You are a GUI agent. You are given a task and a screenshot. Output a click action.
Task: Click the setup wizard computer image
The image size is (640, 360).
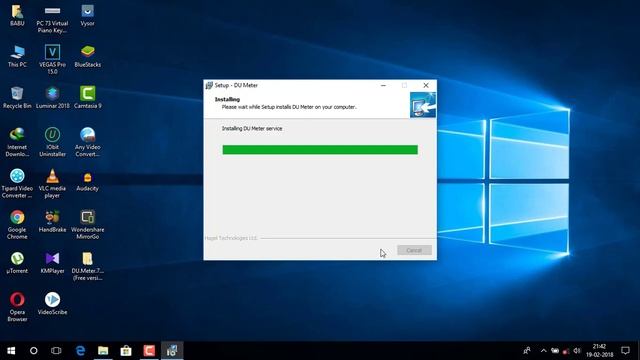[423, 105]
